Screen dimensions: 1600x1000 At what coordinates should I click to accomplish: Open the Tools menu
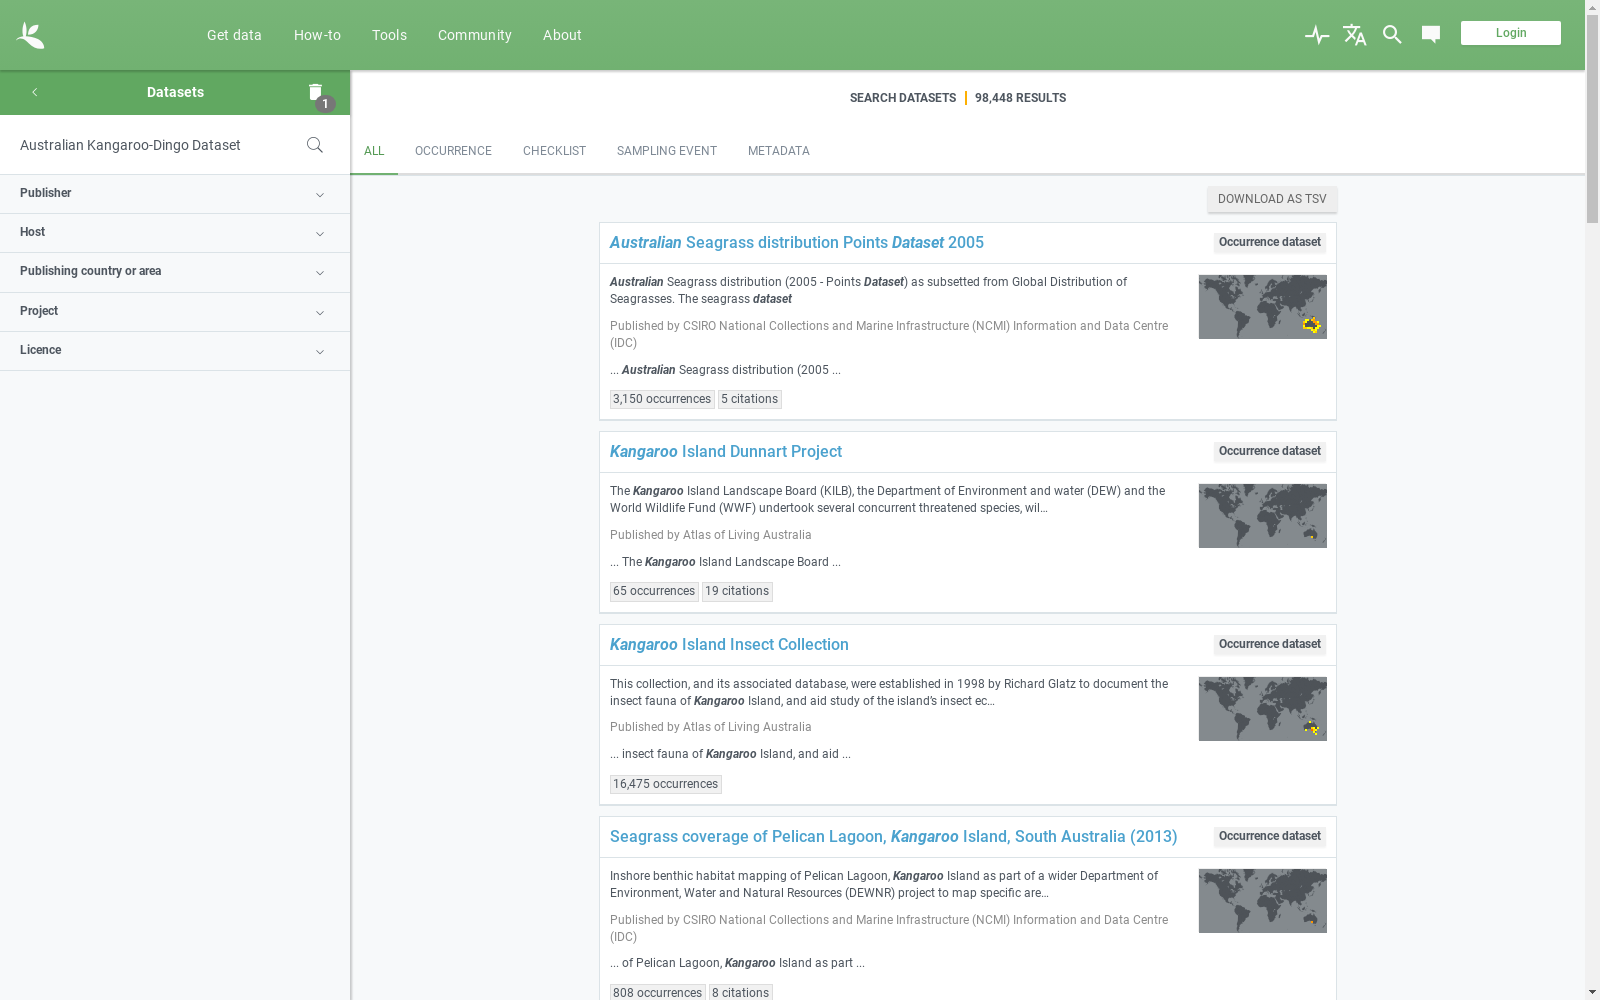pyautogui.click(x=389, y=35)
